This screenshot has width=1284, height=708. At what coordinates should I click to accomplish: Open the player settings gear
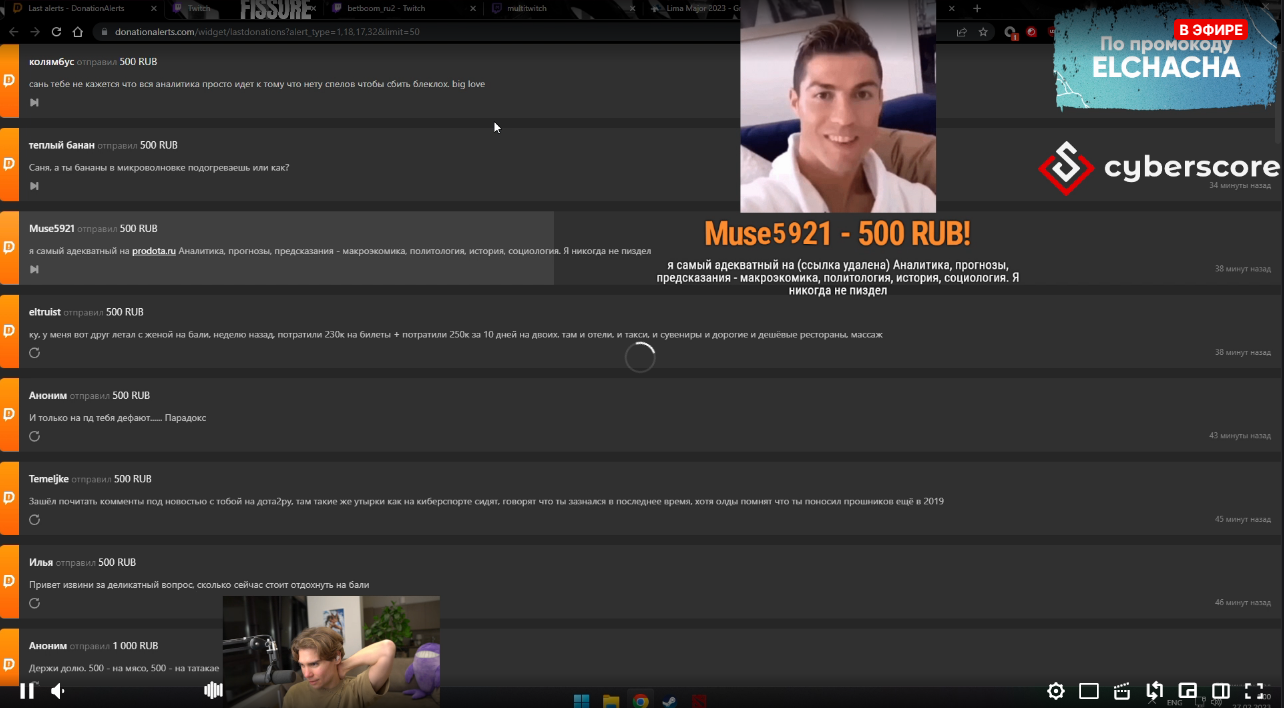click(x=1056, y=691)
